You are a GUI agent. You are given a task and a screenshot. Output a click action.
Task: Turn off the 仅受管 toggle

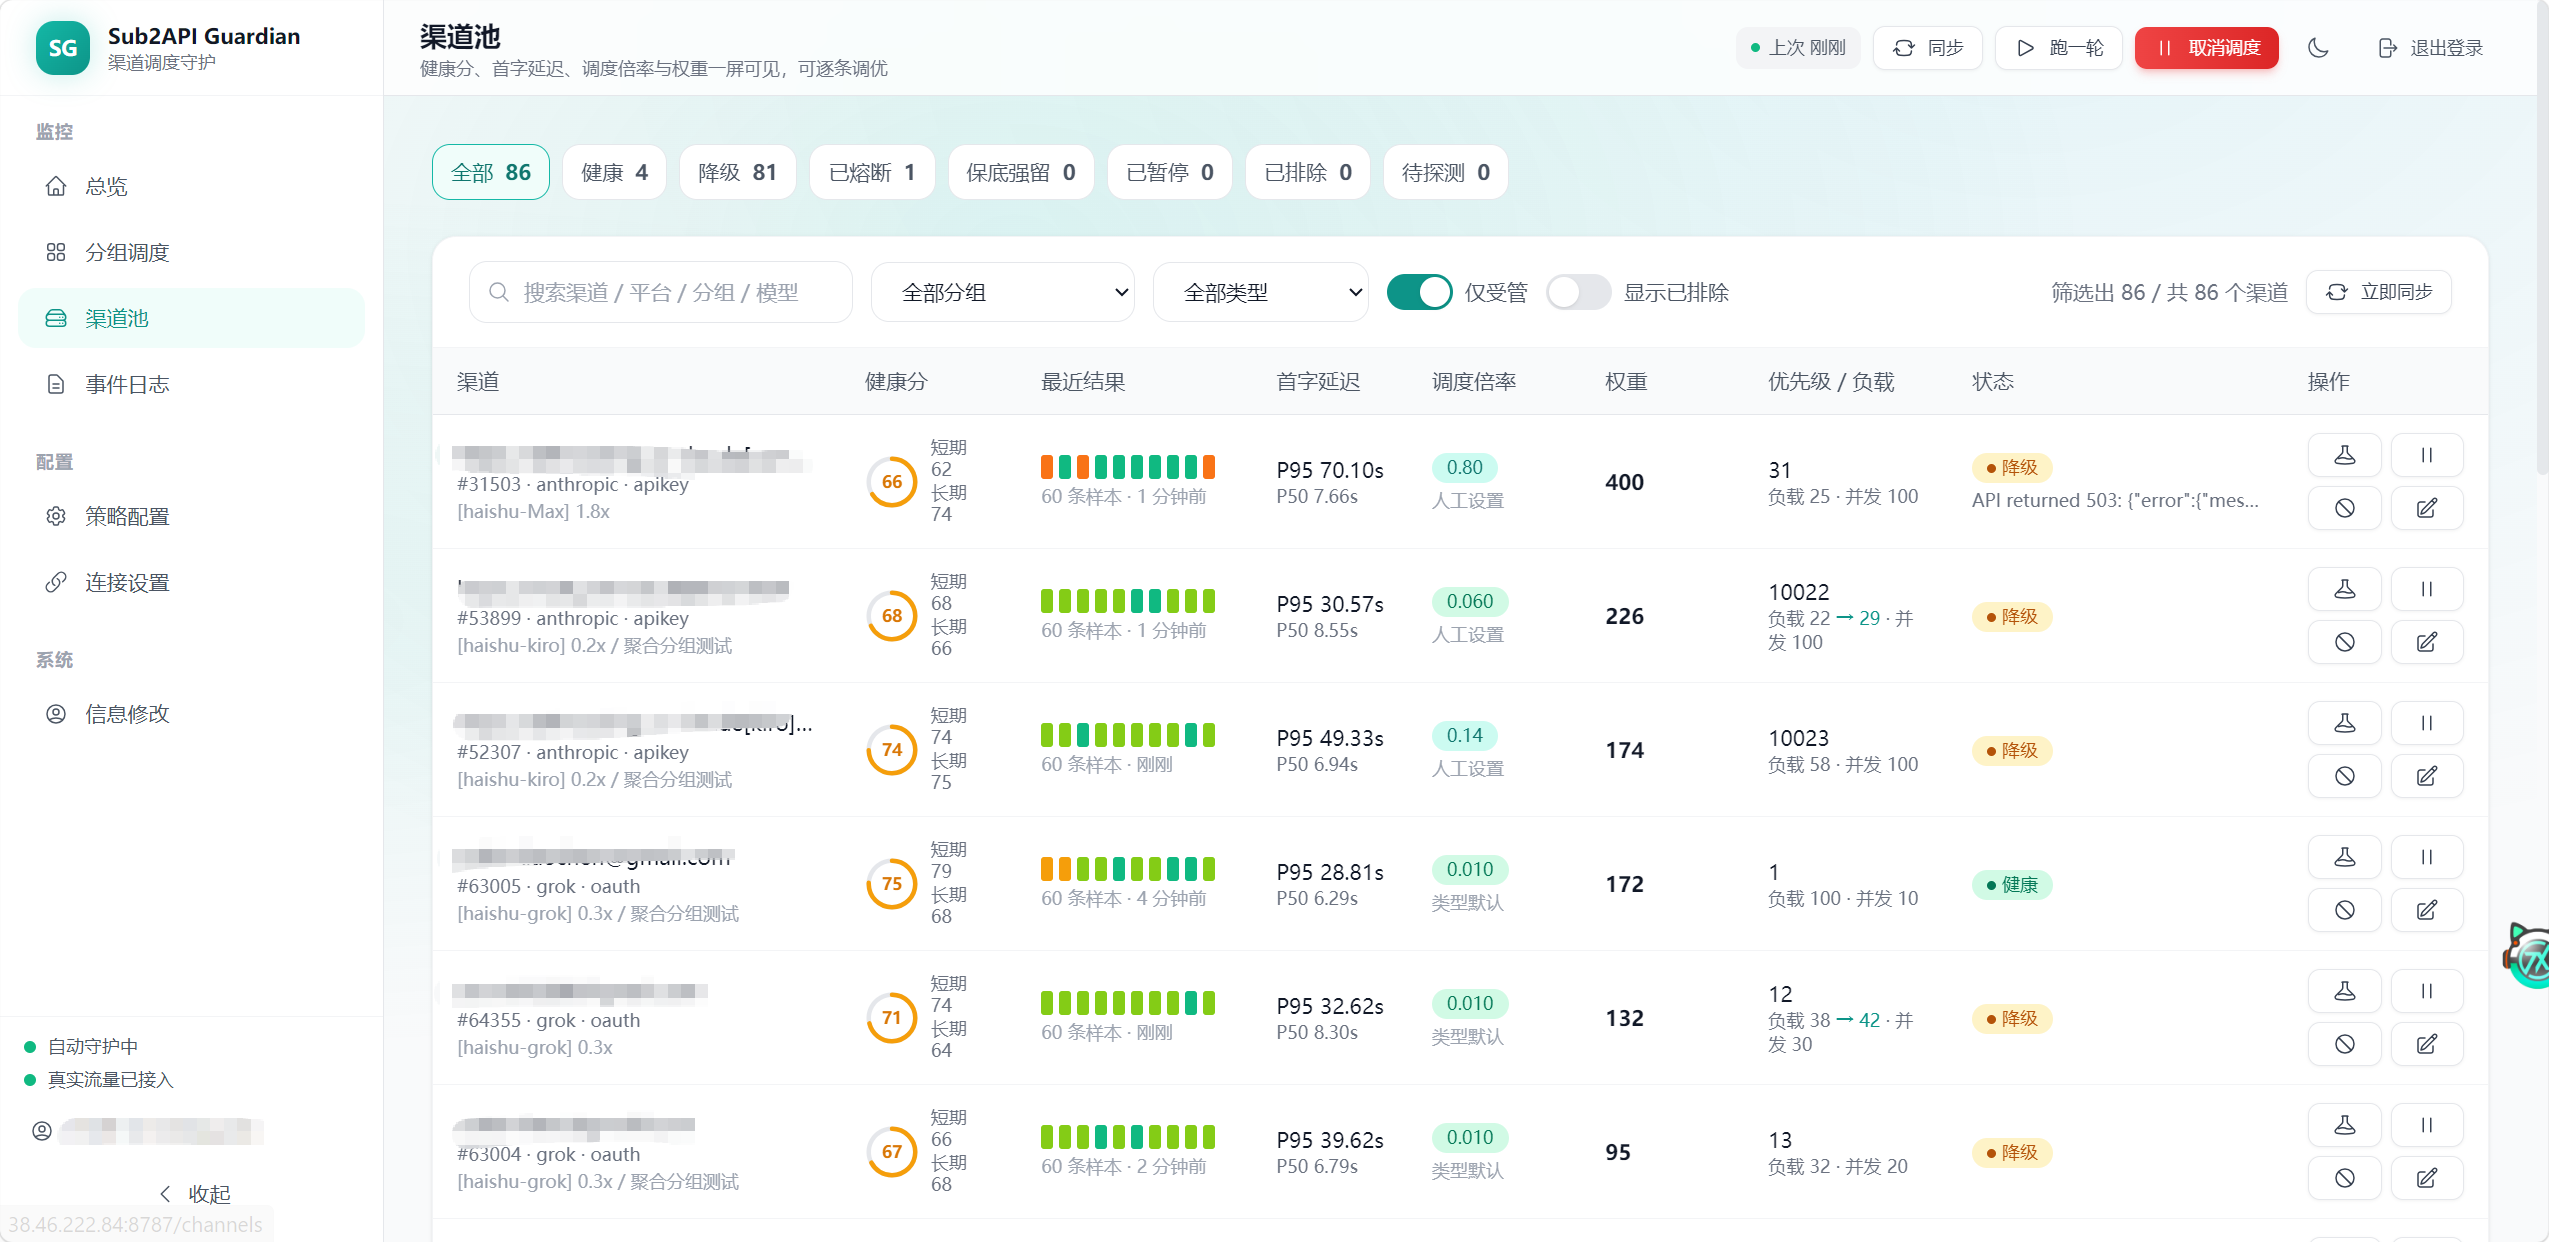point(1419,292)
